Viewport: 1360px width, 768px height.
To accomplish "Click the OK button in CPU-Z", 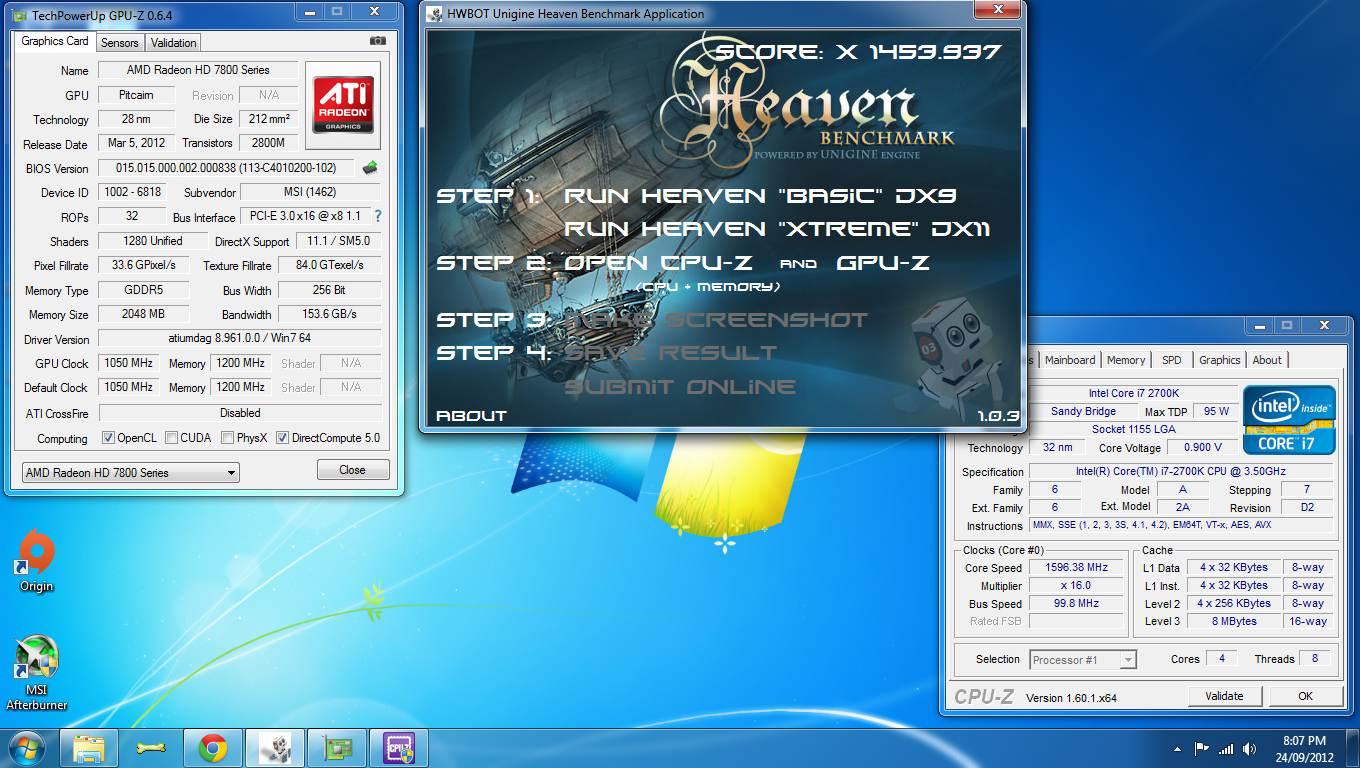I will click(1305, 696).
